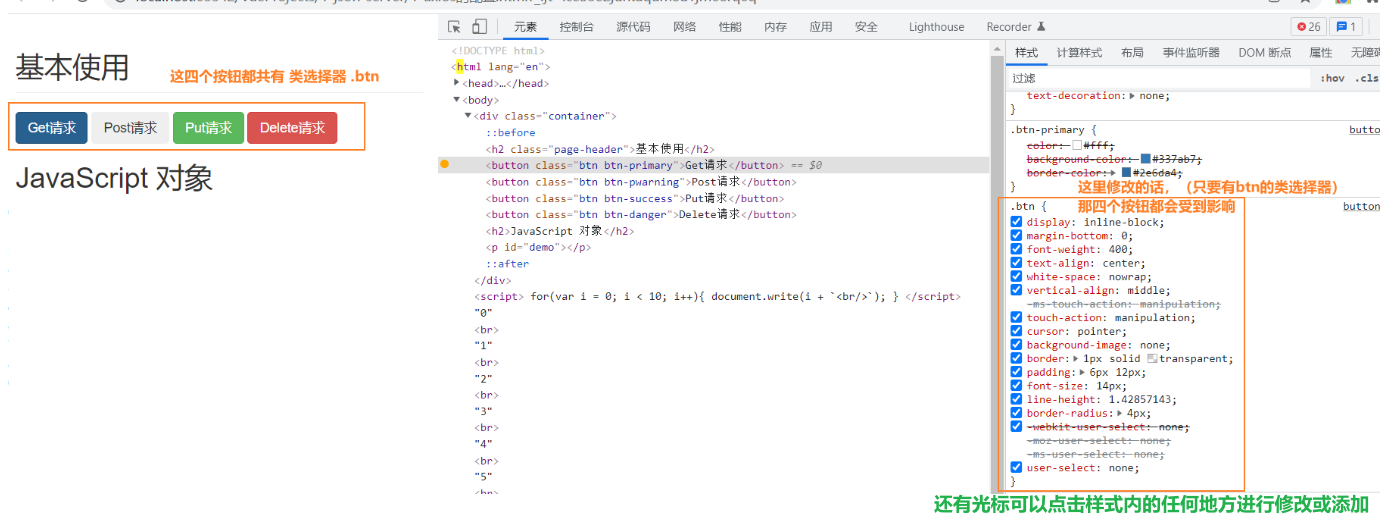This screenshot has height=515, width=1388.
Task: Select the 计算样式 (Computed) sidebar tab
Action: coord(1079,53)
